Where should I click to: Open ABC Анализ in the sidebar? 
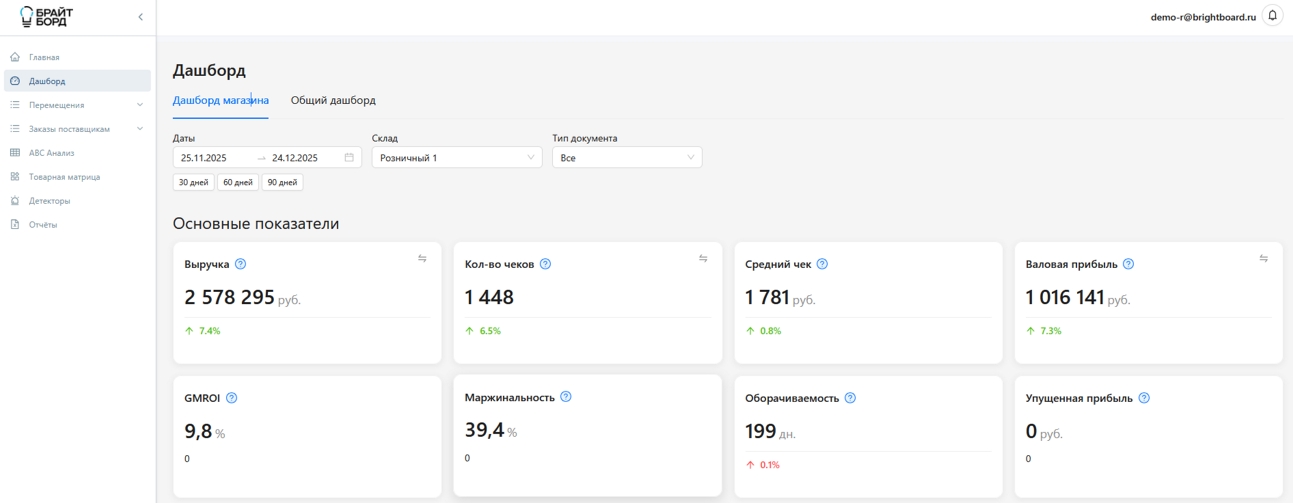point(52,153)
